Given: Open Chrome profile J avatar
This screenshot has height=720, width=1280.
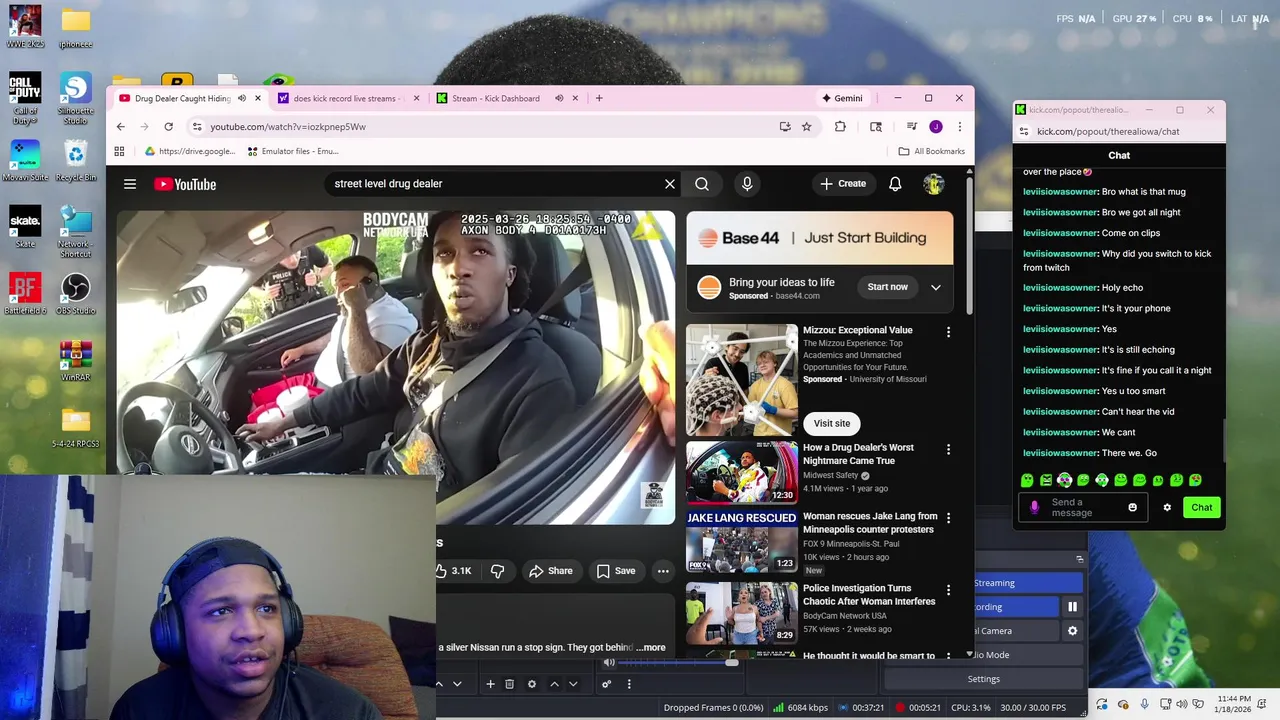Looking at the screenshot, I should click(936, 127).
